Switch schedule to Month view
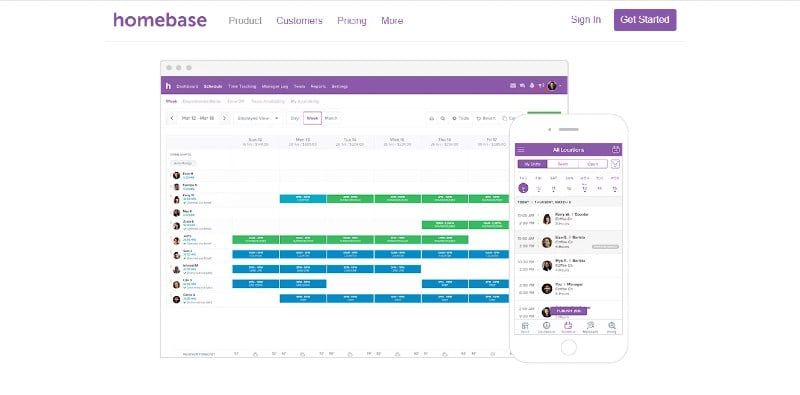Image resolution: width=800 pixels, height=395 pixels. coord(331,118)
